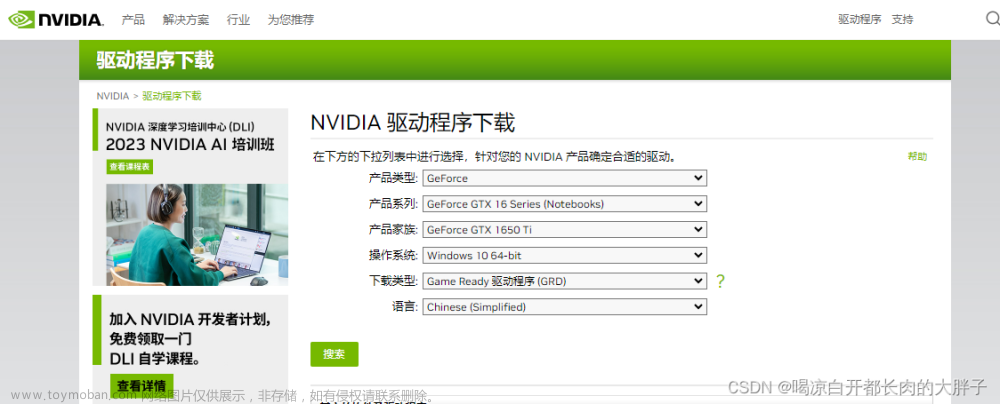Expand the 操作系统 dropdown showing Windows 10 64-bit
Image resolution: width=1000 pixels, height=404 pixels.
[564, 255]
